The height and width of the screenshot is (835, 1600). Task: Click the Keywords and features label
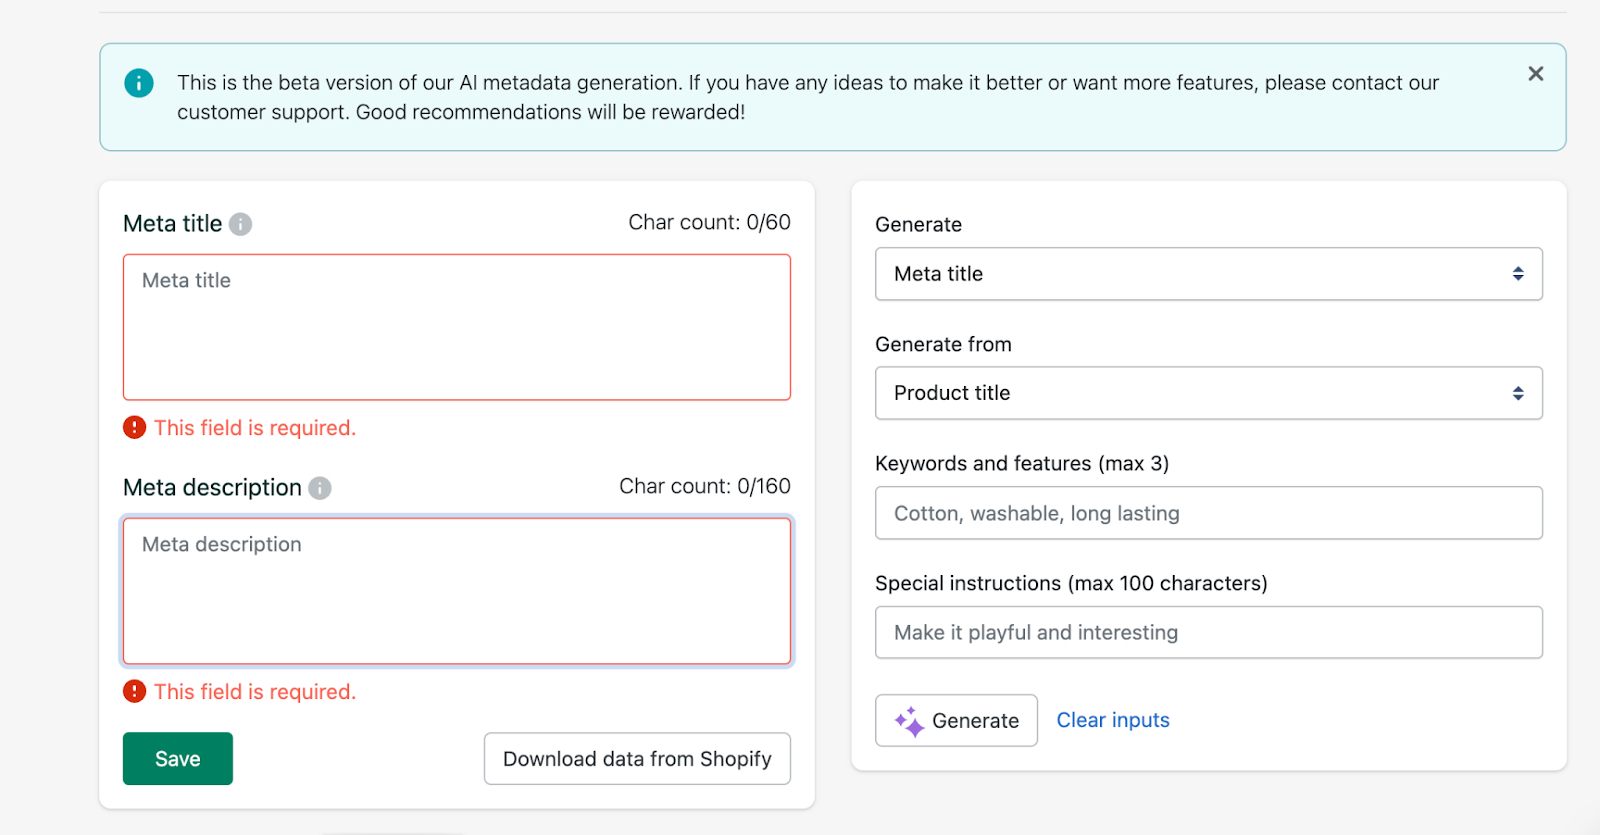click(x=1022, y=463)
